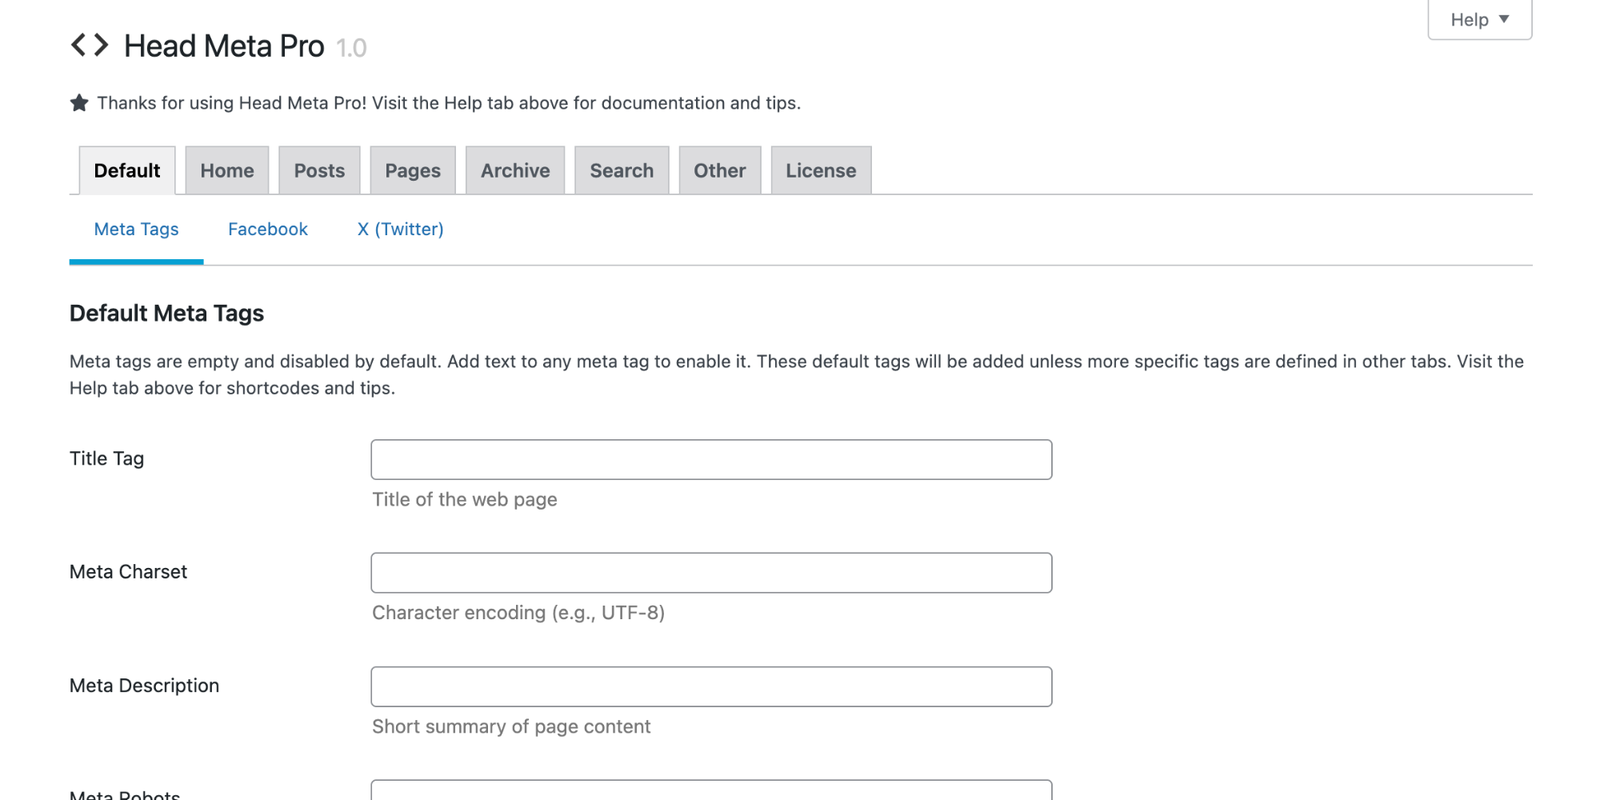Click the Meta Description label
The height and width of the screenshot is (800, 1600).
click(x=144, y=685)
